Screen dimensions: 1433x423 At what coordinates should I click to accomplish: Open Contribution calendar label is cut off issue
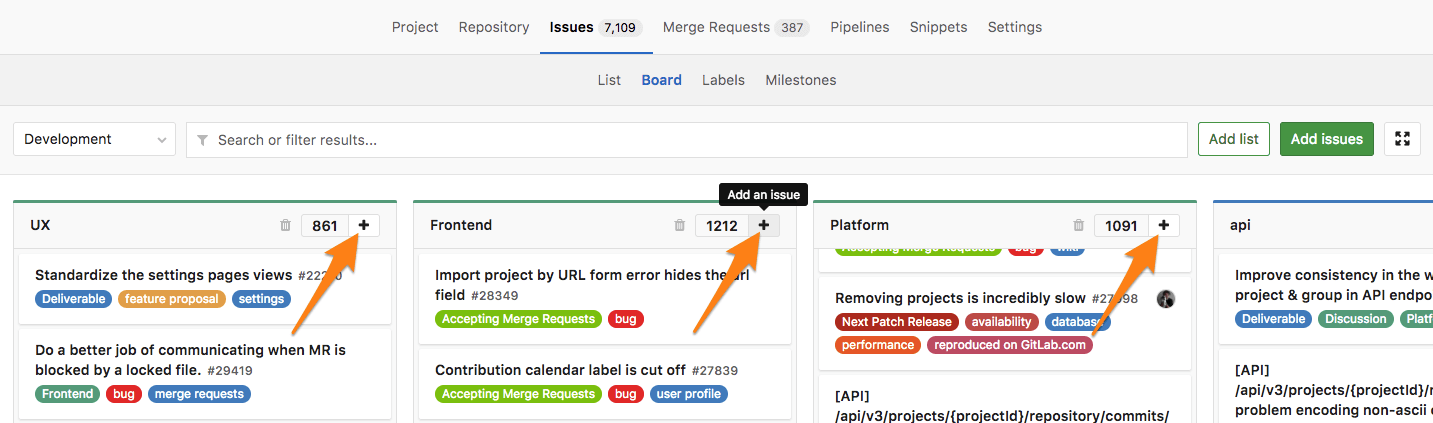click(x=560, y=370)
